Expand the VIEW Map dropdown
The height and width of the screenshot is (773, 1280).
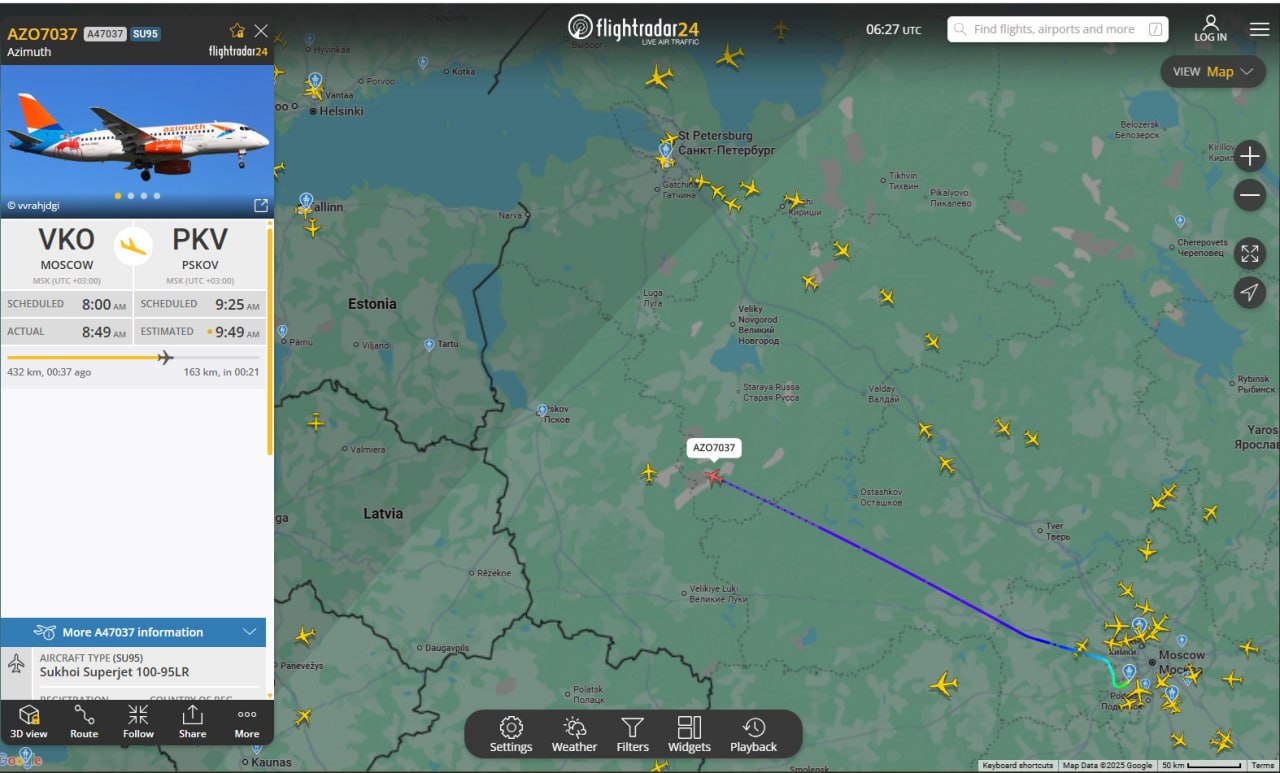point(1213,72)
